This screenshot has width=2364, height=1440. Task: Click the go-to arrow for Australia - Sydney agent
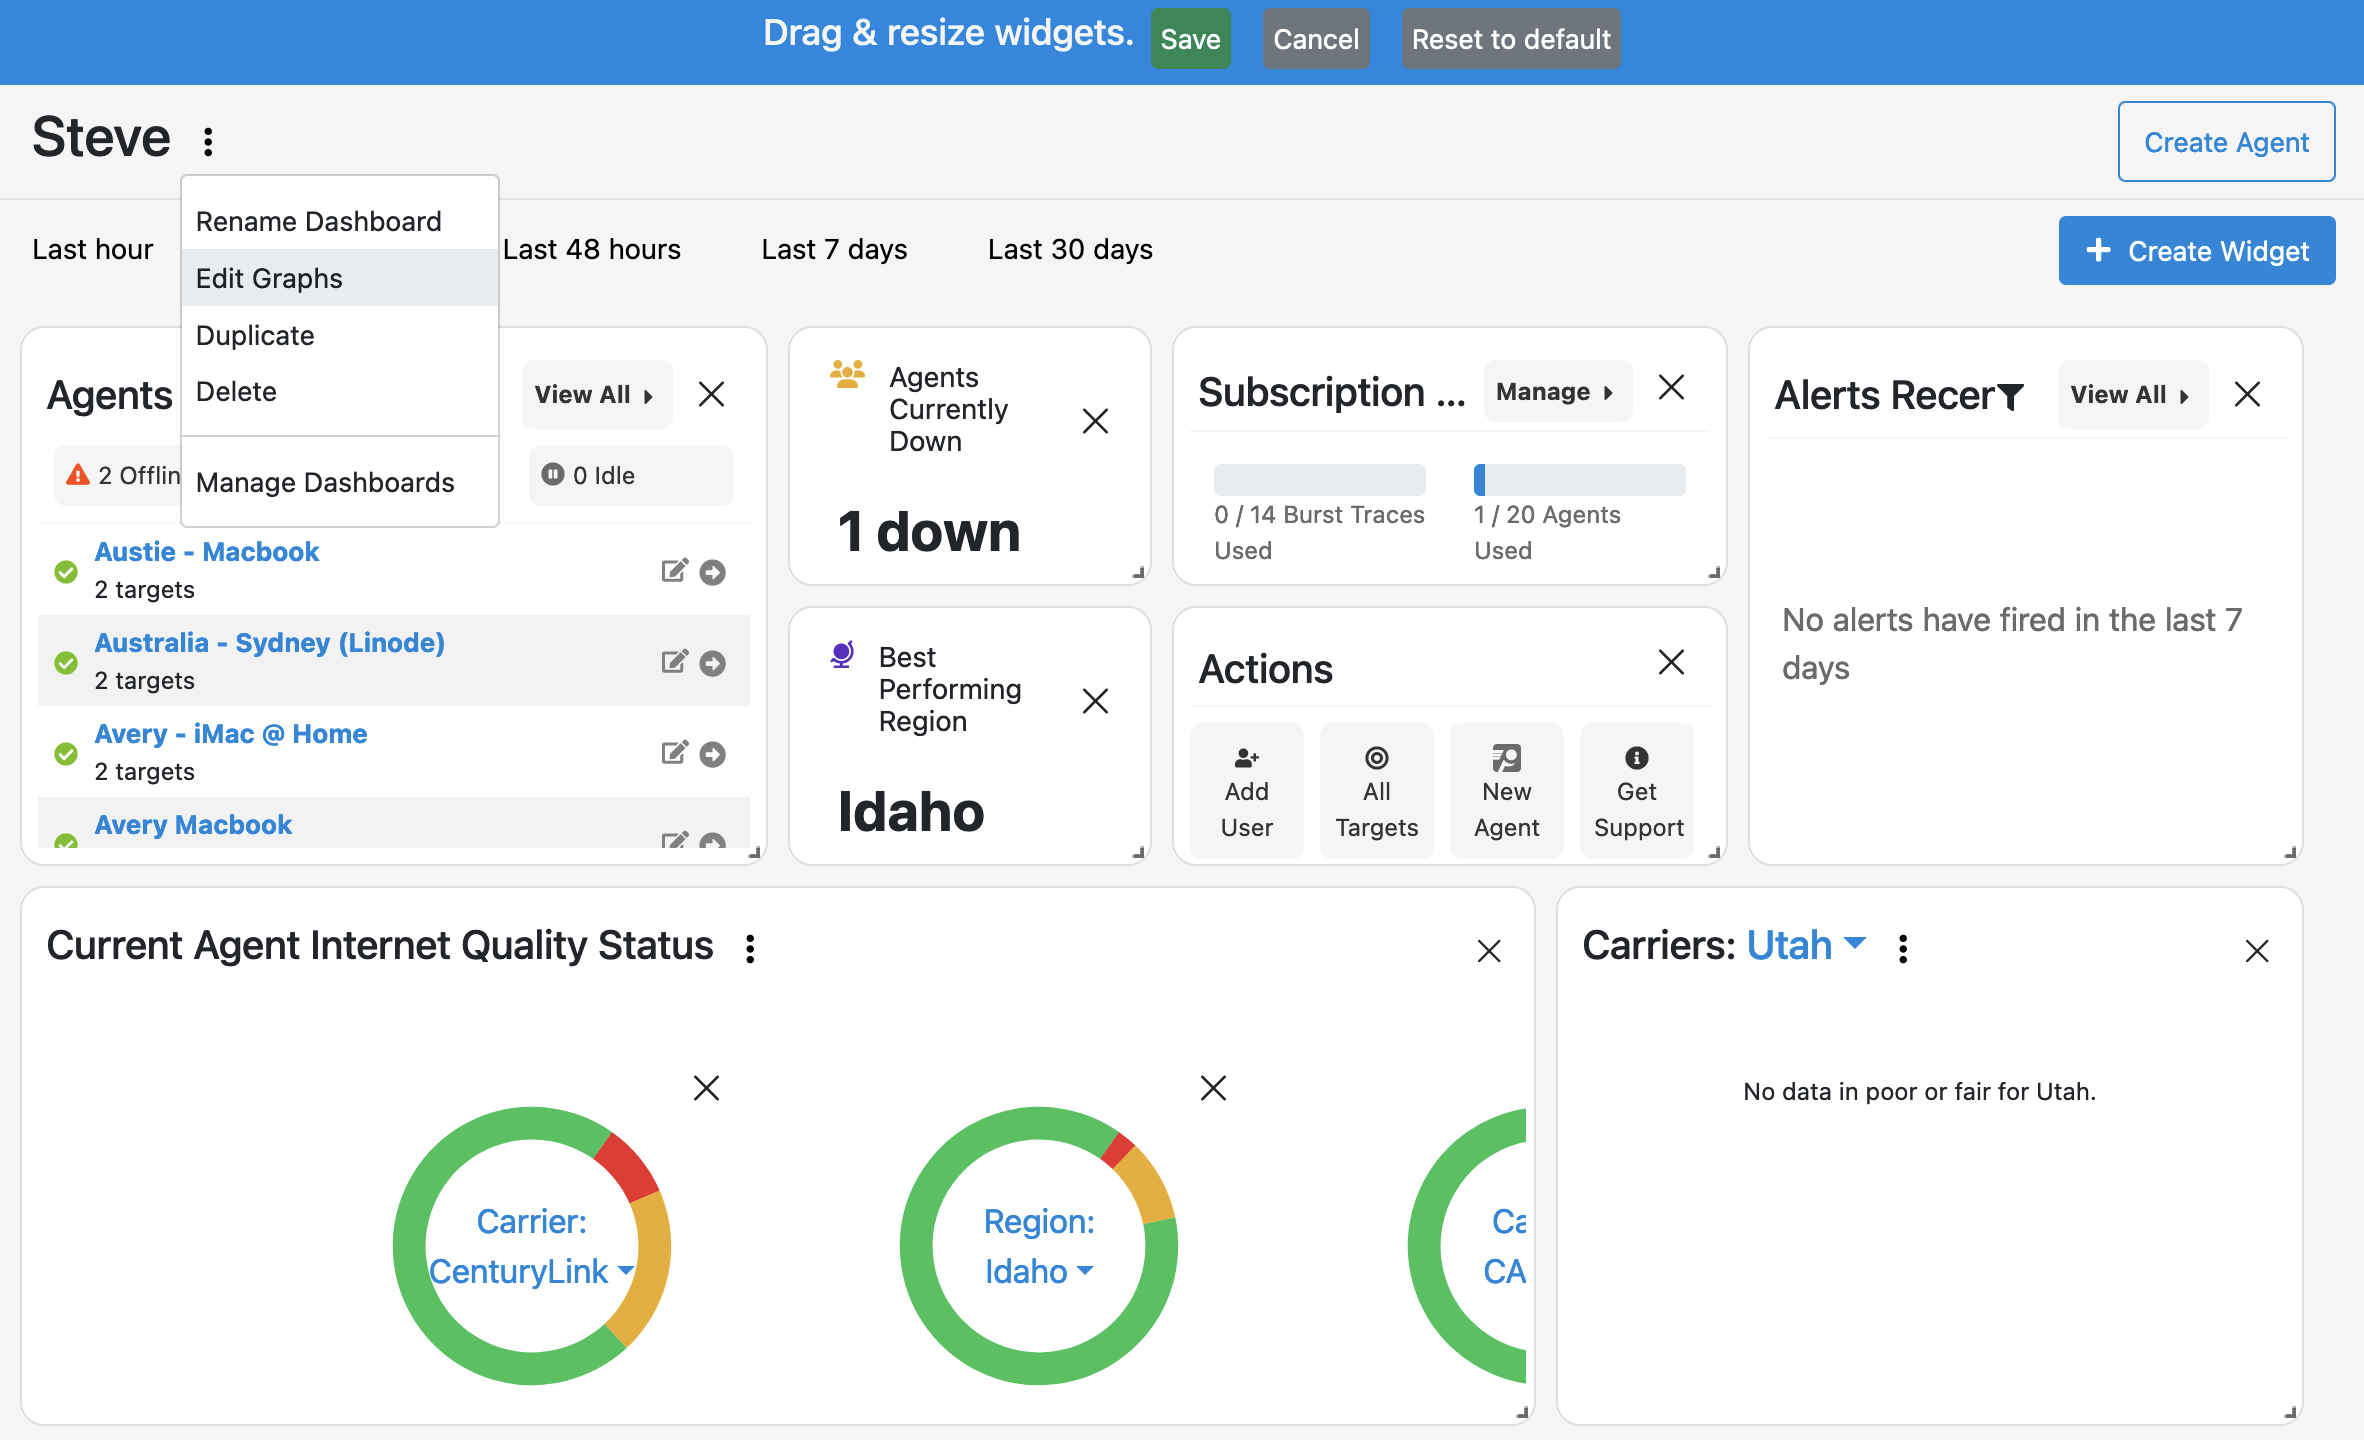click(x=712, y=661)
